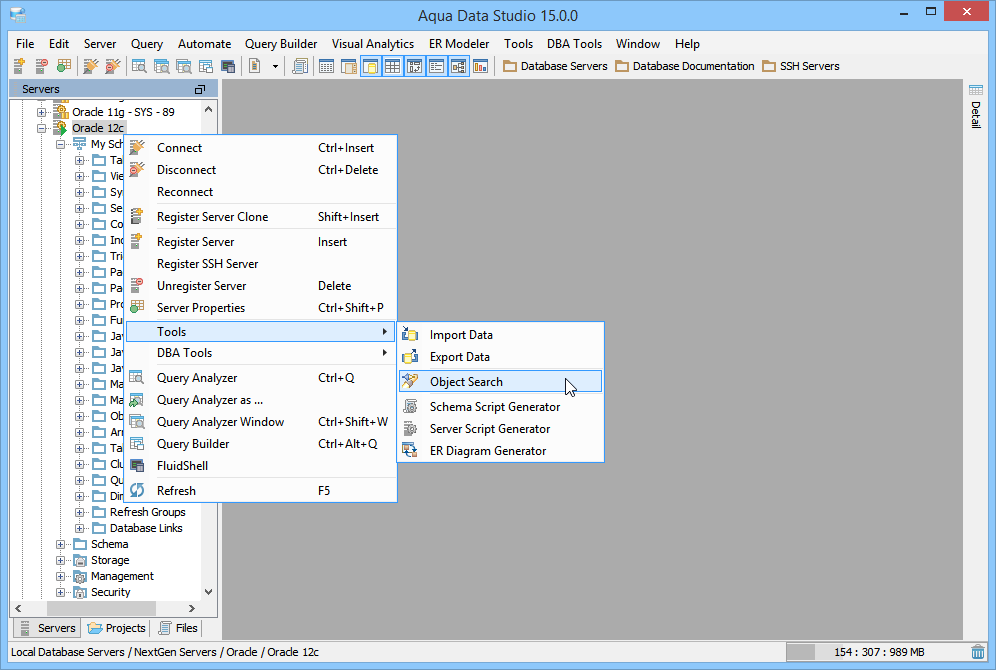Open the Database Documentation folder shortcut

pos(685,66)
